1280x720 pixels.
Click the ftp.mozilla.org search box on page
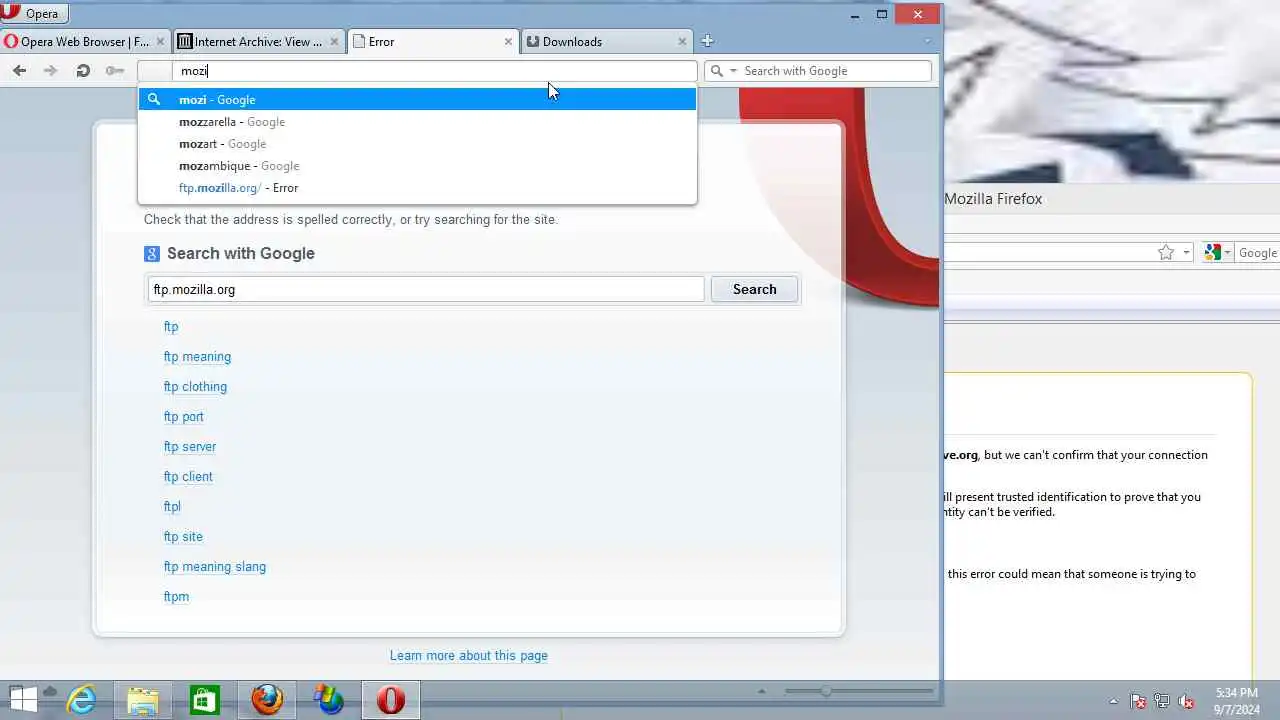point(426,289)
